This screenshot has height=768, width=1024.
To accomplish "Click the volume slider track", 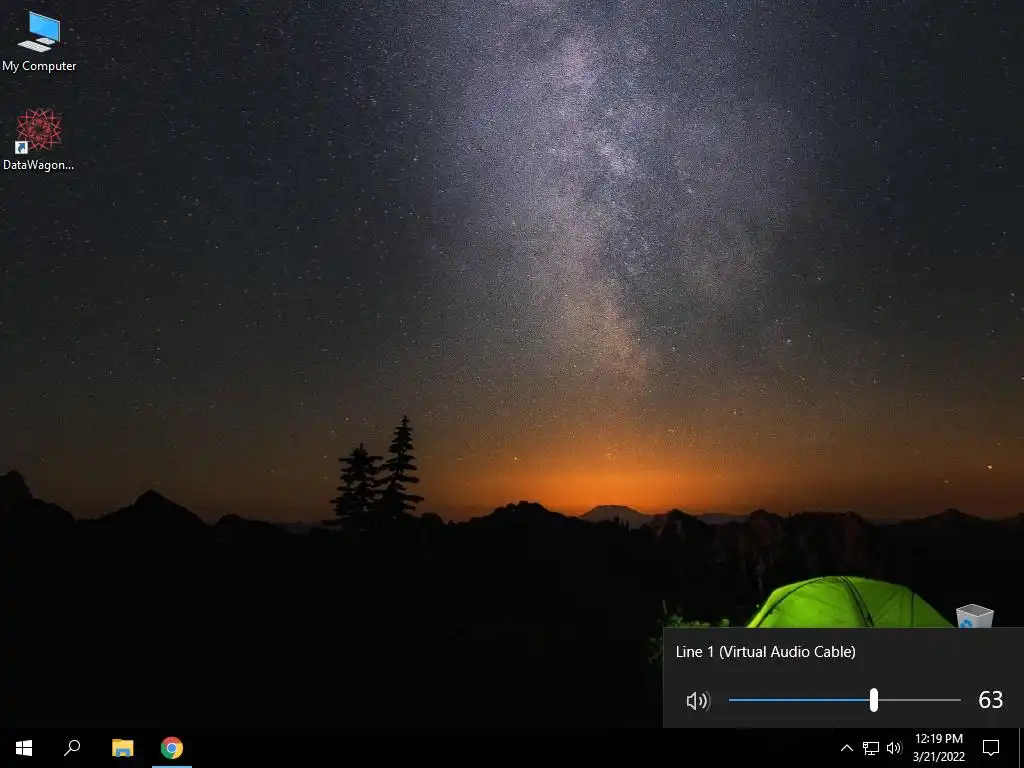I will [844, 700].
